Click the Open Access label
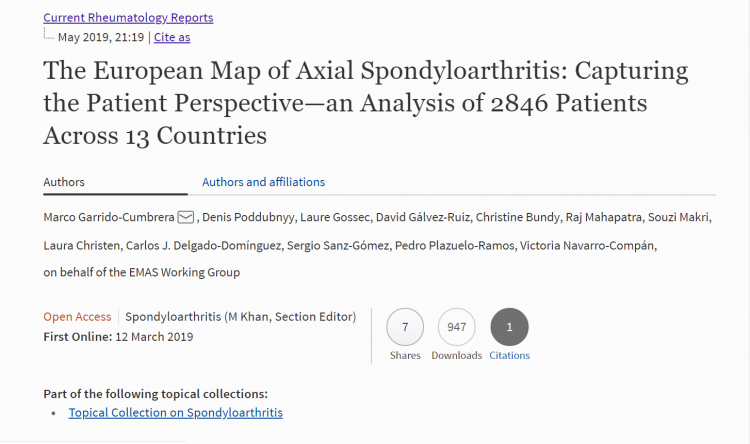750x444 pixels. point(78,317)
